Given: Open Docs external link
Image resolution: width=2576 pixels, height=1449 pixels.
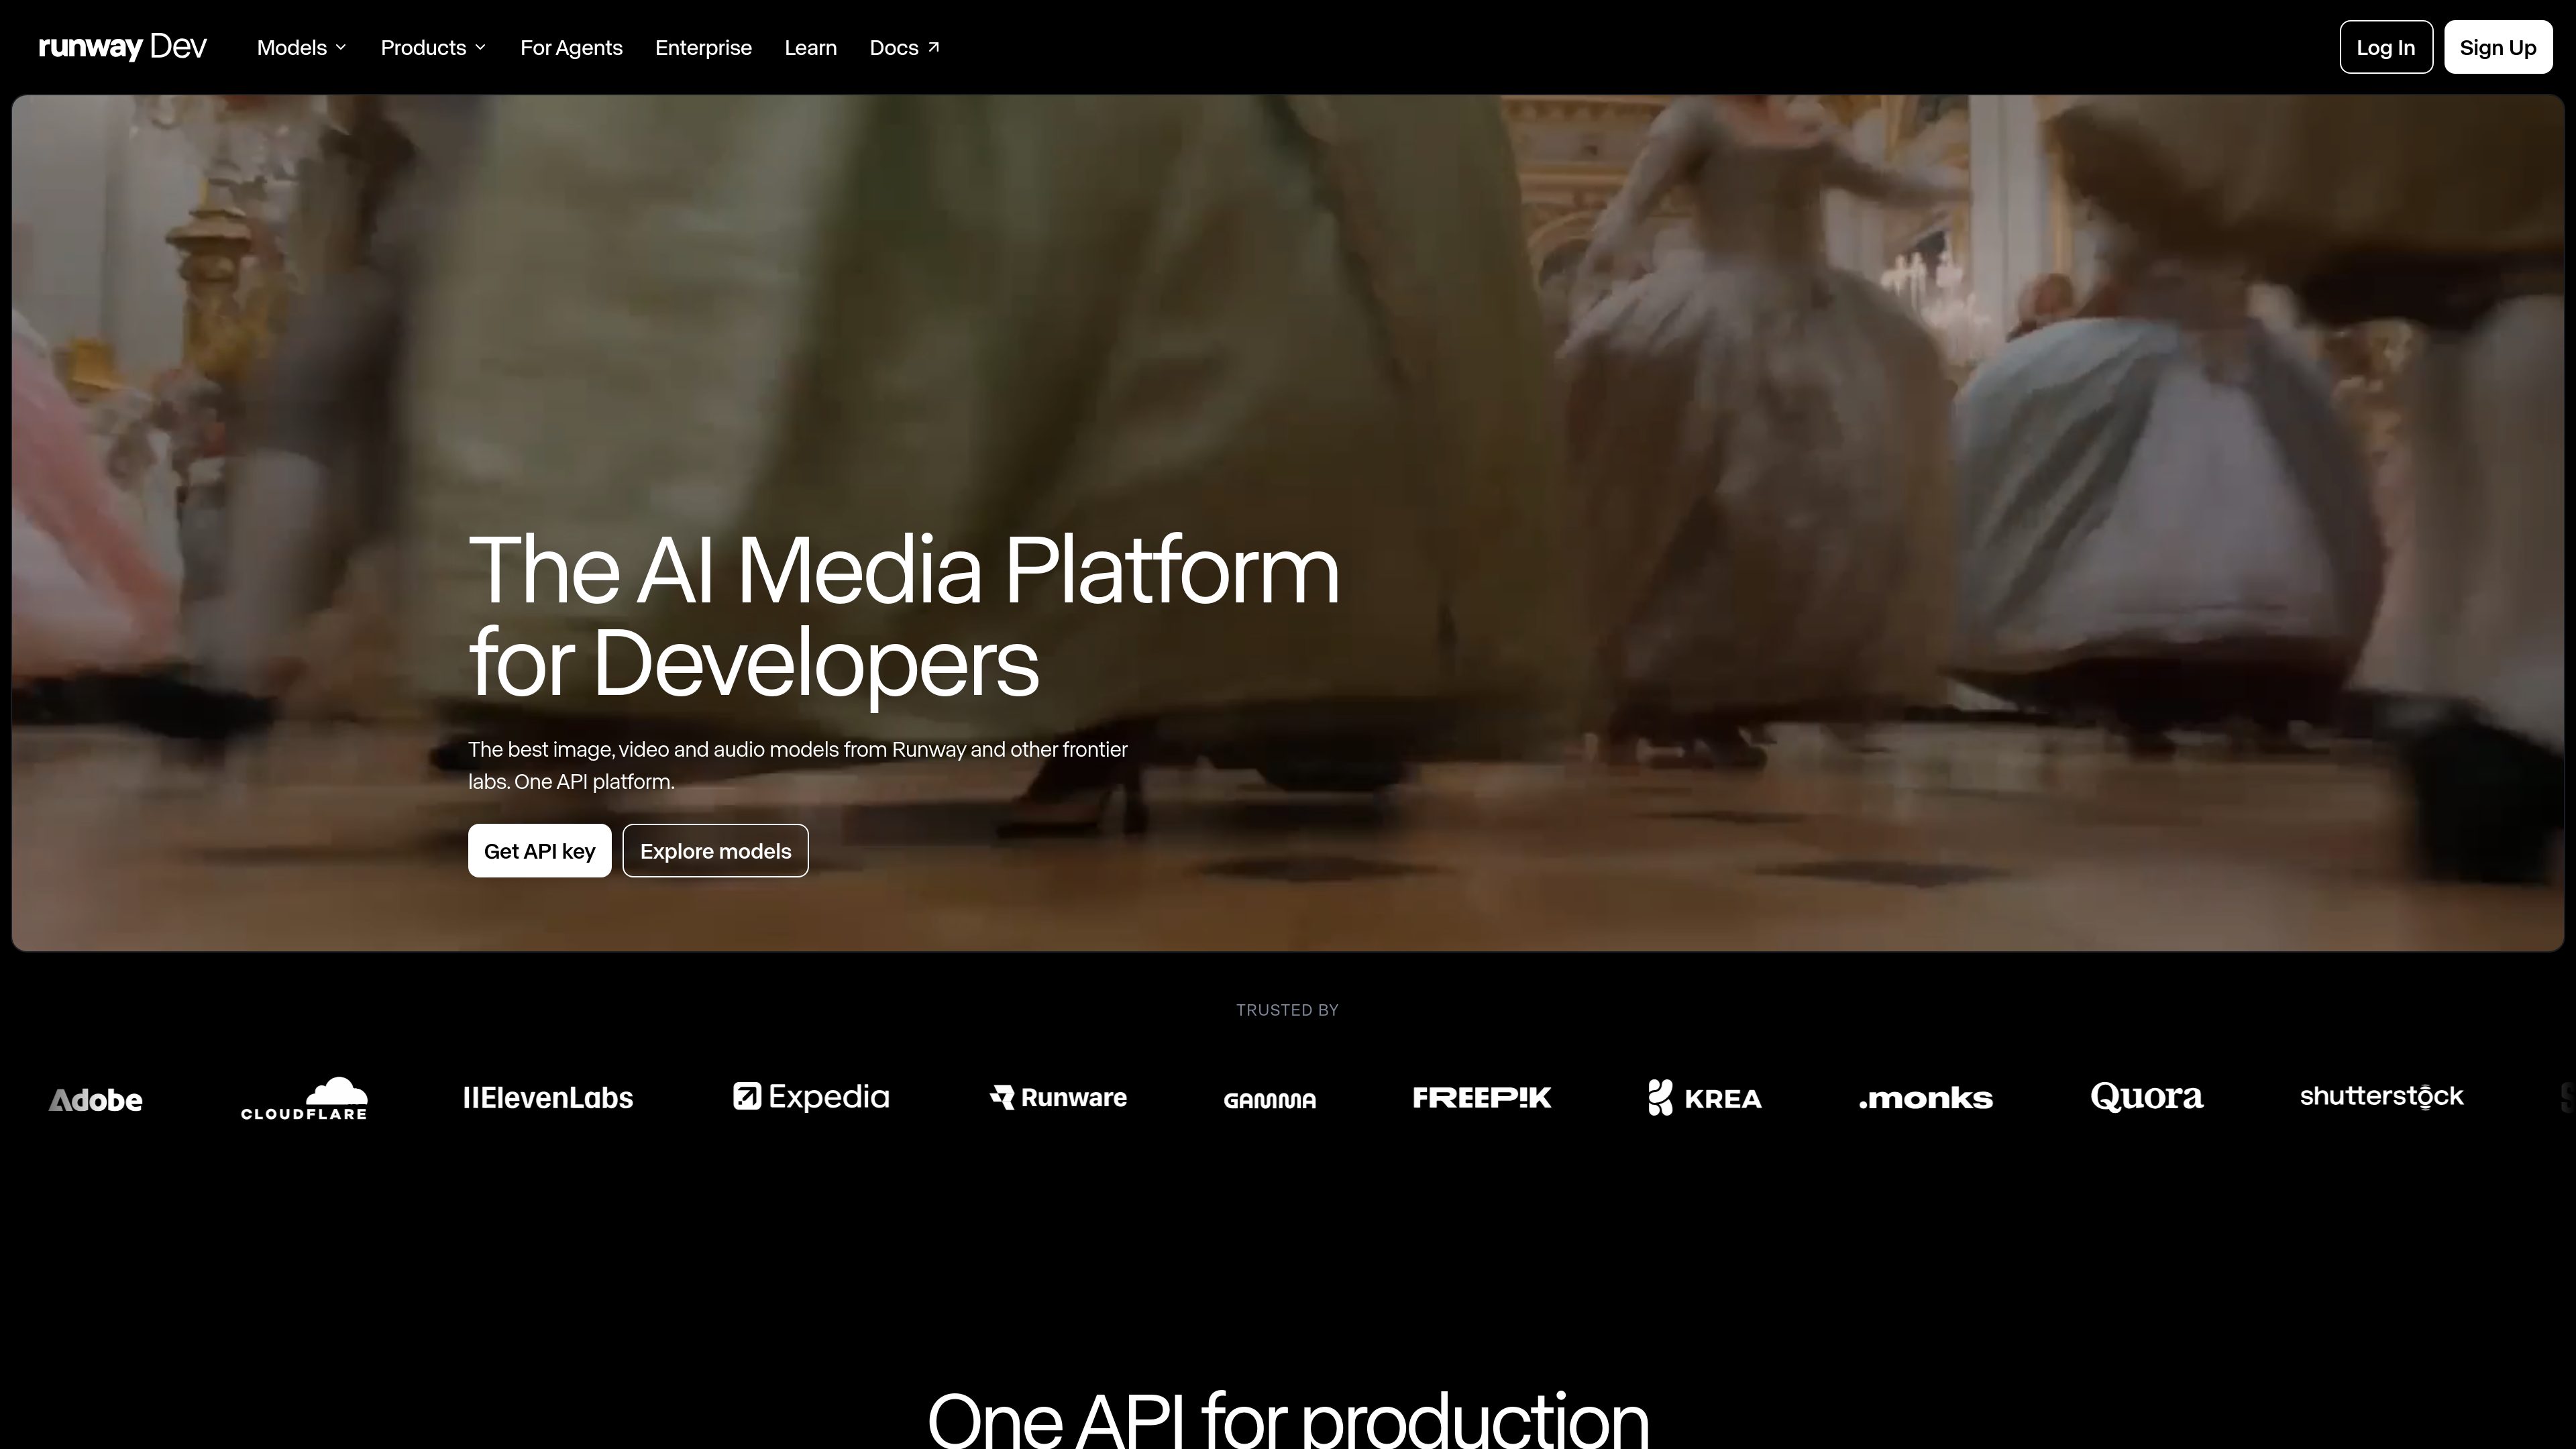Looking at the screenshot, I should click(x=904, y=47).
